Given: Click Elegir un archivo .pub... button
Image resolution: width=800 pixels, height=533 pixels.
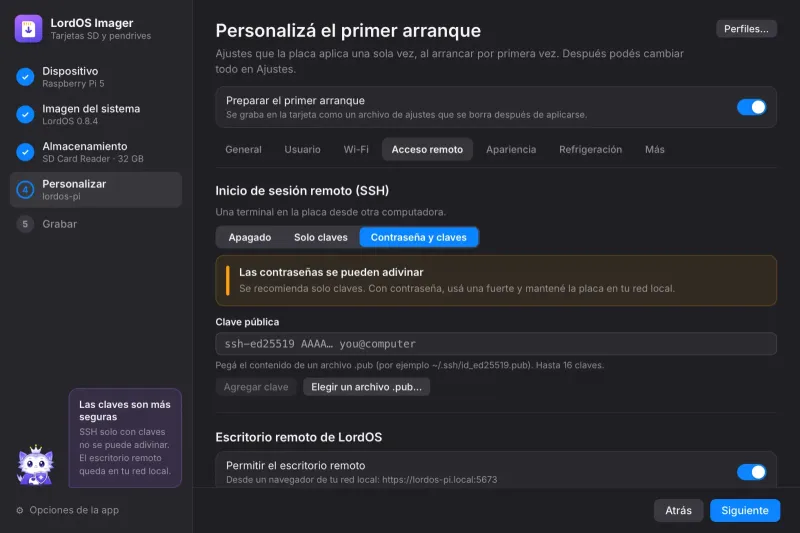Looking at the screenshot, I should pyautogui.click(x=366, y=387).
